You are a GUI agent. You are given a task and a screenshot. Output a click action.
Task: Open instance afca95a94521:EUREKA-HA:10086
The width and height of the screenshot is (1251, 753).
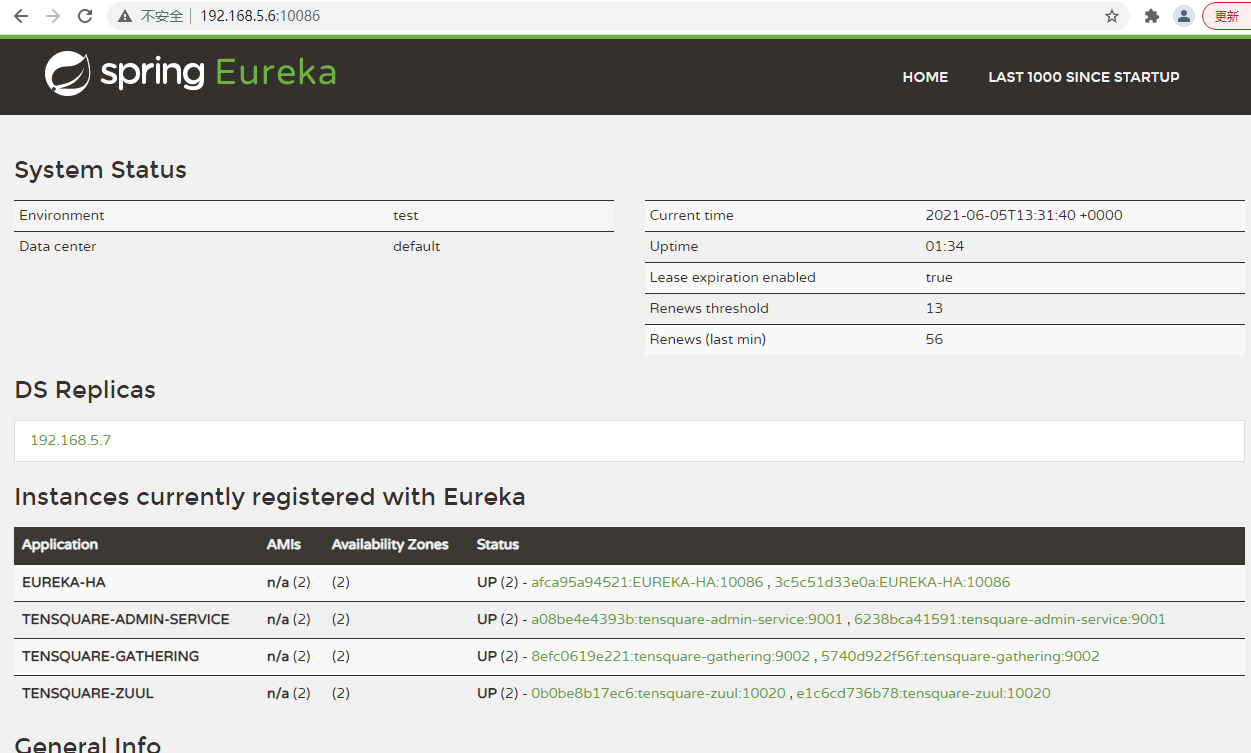click(647, 582)
